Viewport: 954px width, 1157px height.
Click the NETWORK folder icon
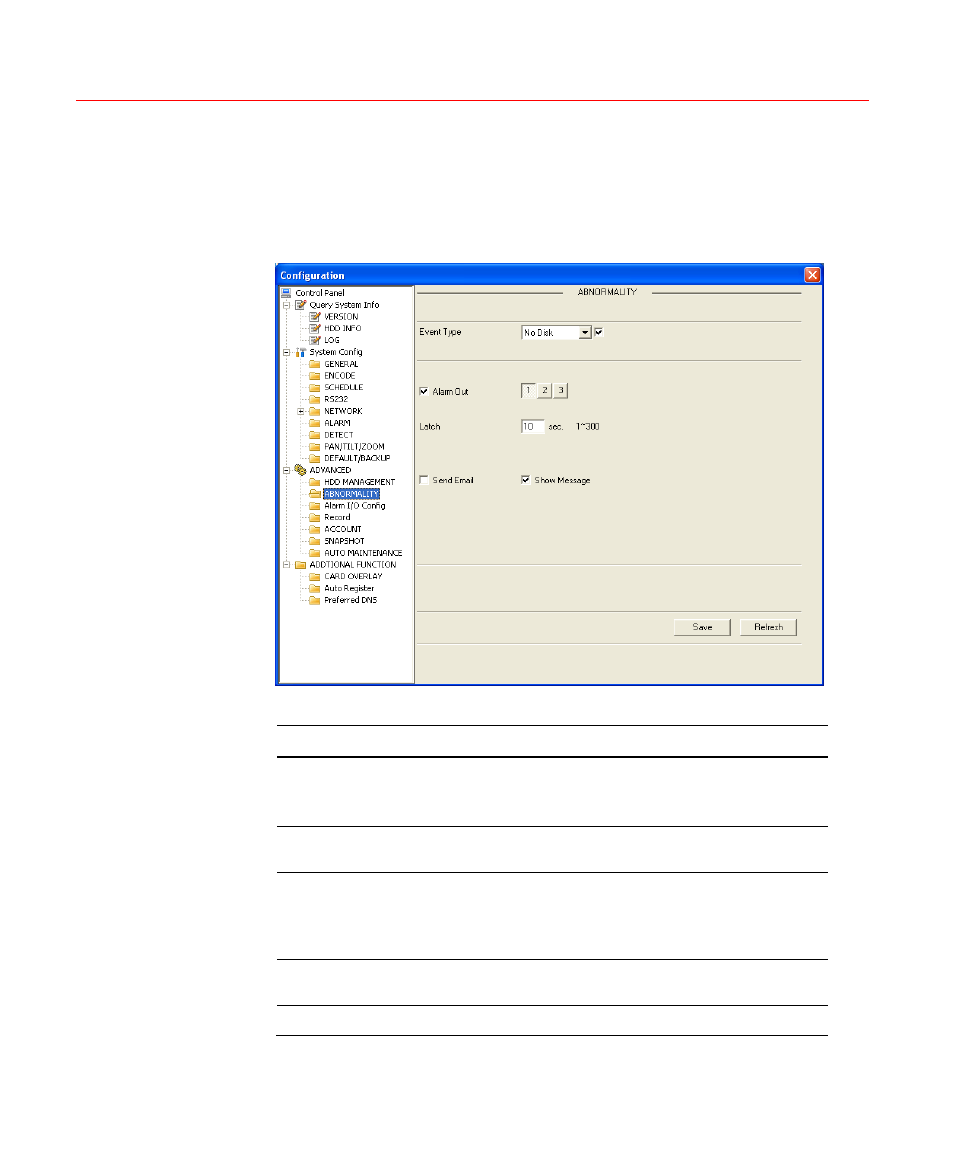coord(315,411)
